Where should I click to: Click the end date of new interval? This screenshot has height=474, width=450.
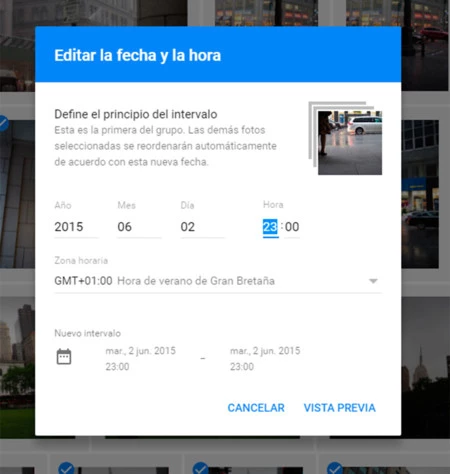pyautogui.click(x=265, y=359)
